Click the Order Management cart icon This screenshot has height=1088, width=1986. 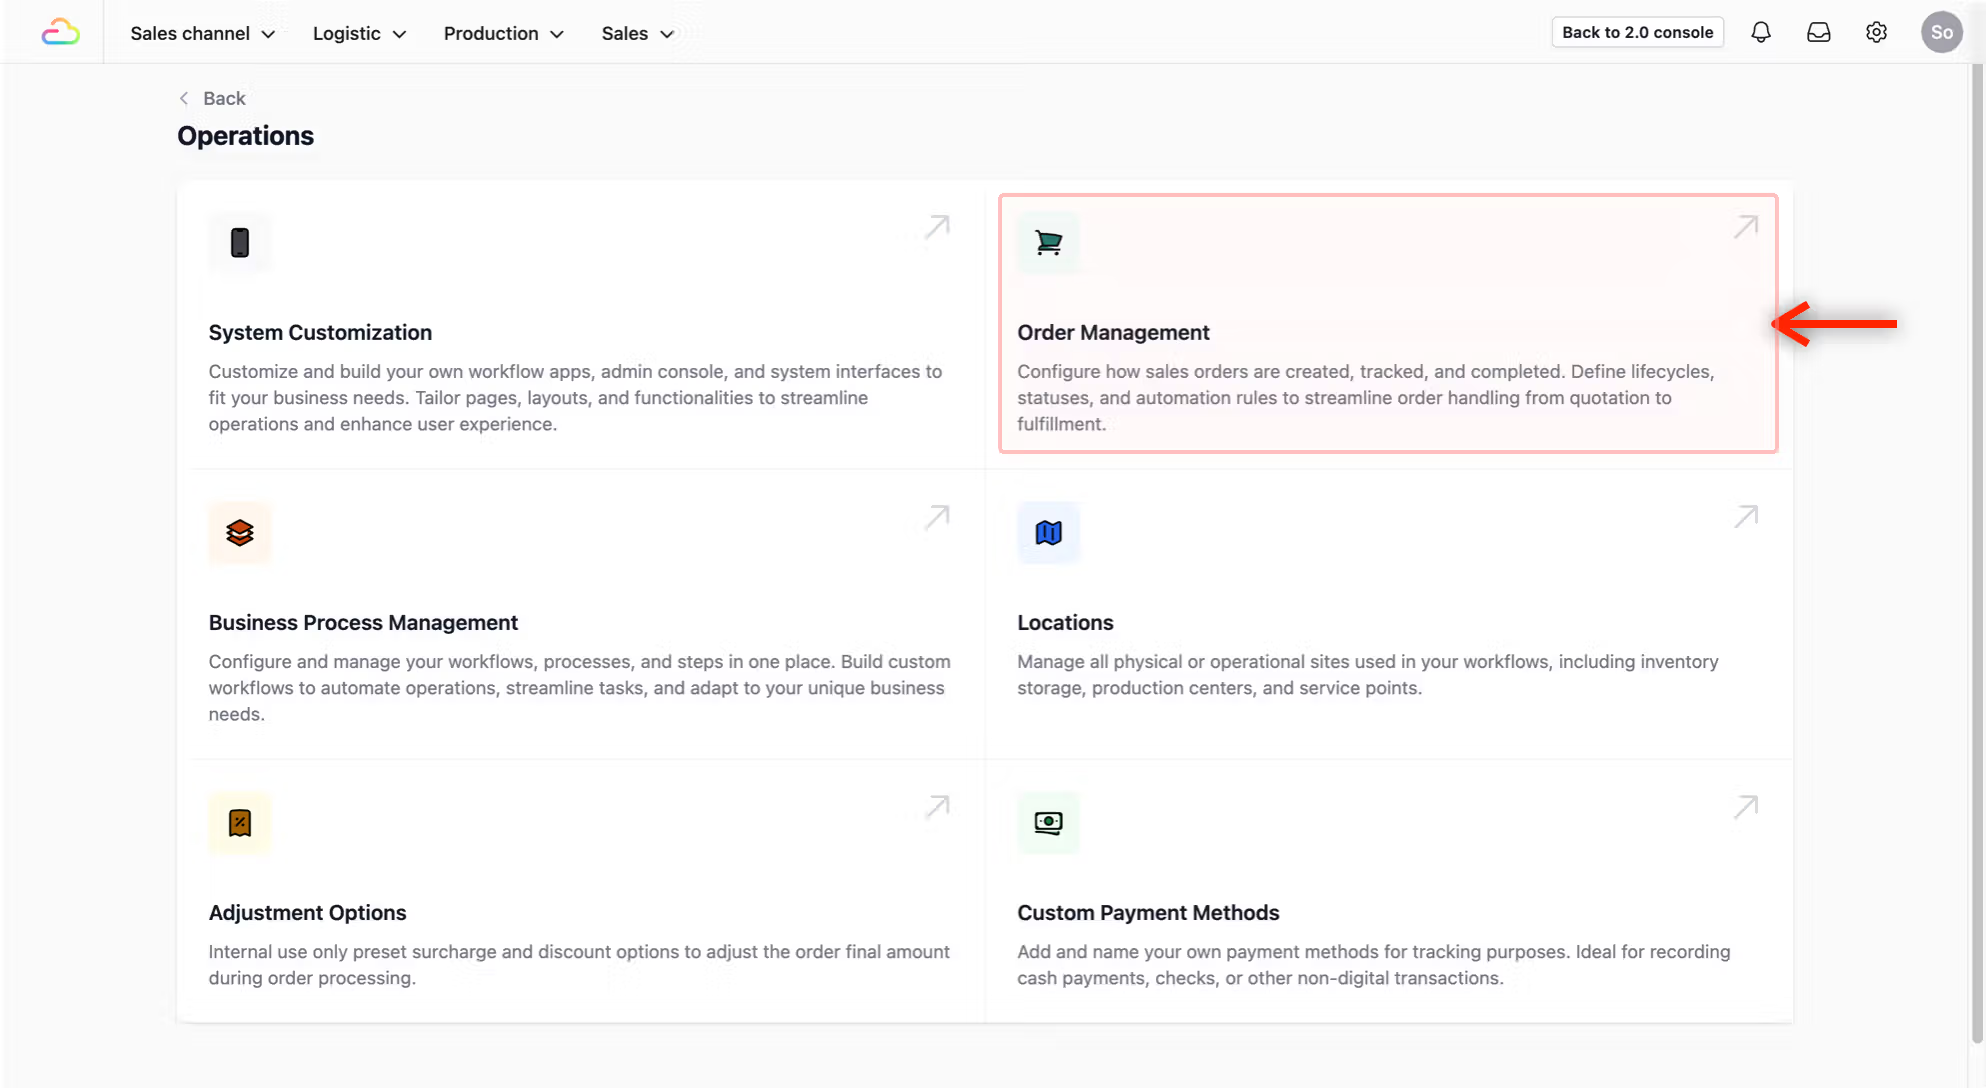[1048, 243]
